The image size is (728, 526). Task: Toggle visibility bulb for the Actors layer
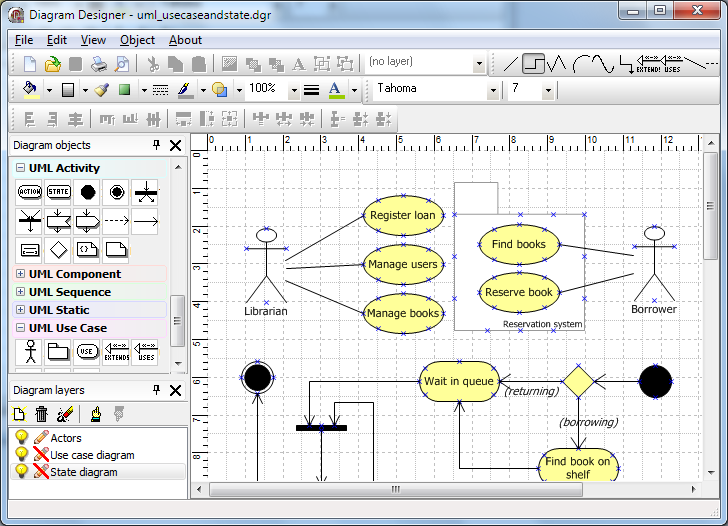[x=20, y=438]
